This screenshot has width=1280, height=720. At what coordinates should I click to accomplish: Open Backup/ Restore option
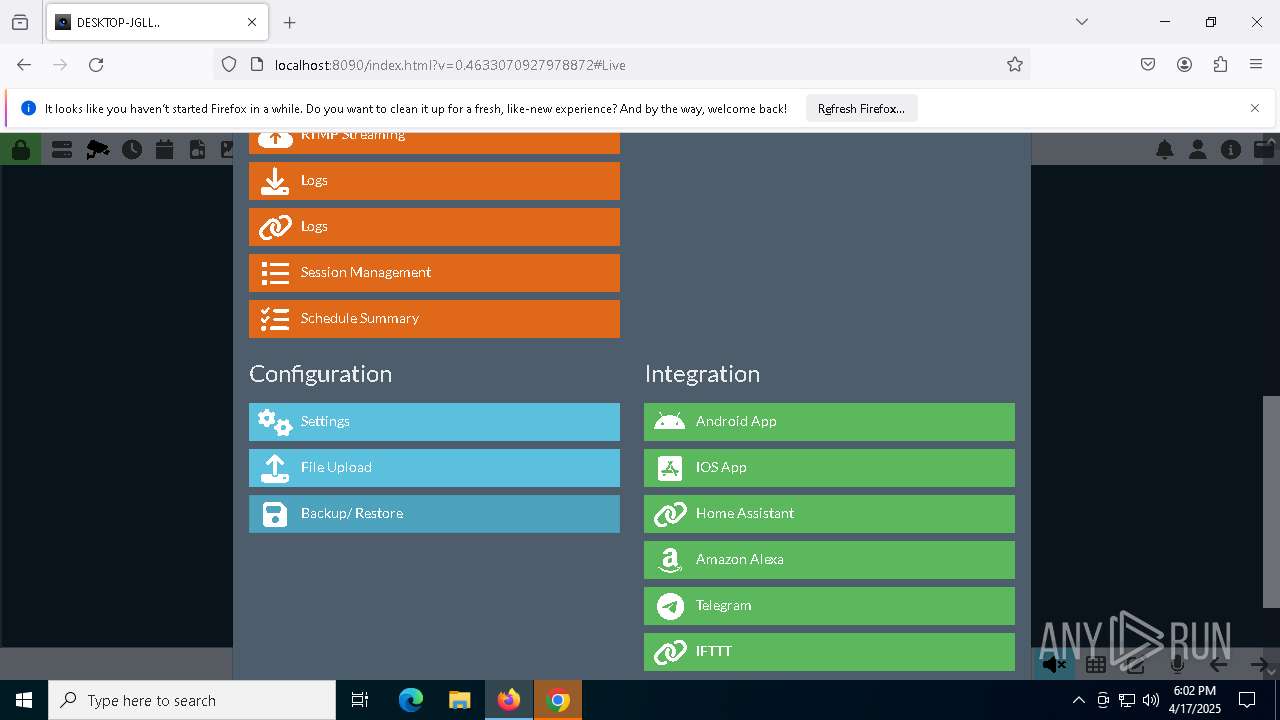click(x=434, y=514)
